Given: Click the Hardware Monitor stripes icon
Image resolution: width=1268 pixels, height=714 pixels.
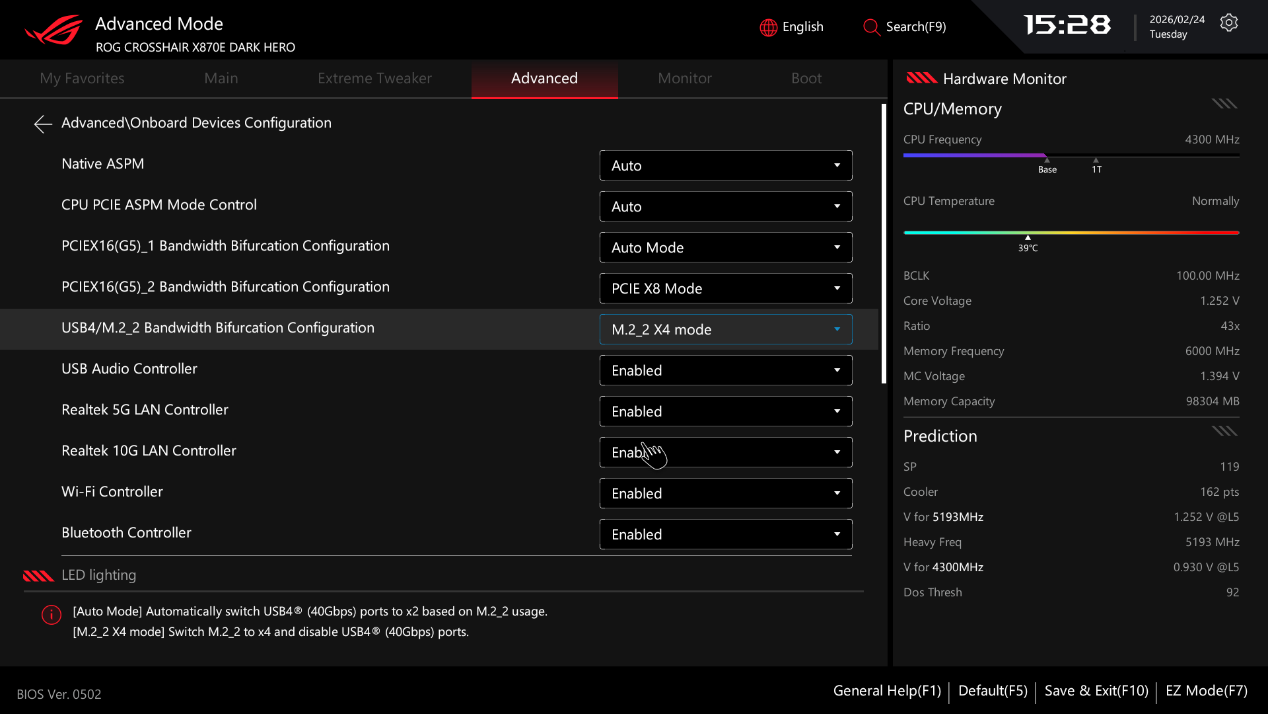Looking at the screenshot, I should tap(920, 79).
